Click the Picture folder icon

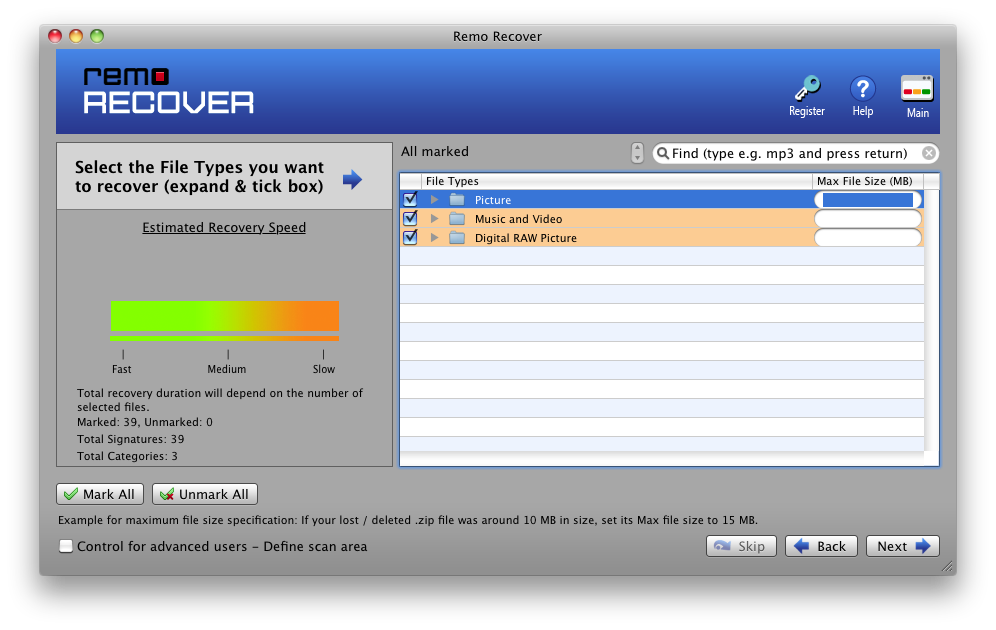point(457,199)
